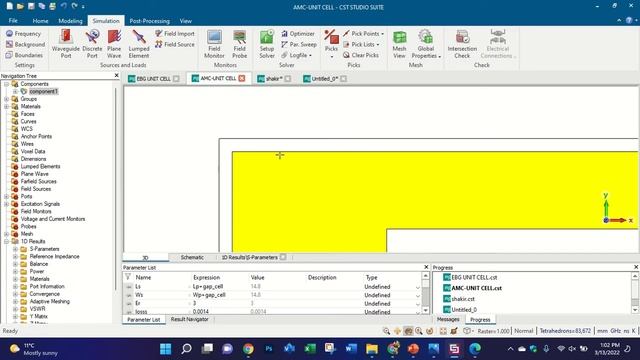Switch to the Result Navigator tab
The image size is (640, 360).
[x=189, y=319]
